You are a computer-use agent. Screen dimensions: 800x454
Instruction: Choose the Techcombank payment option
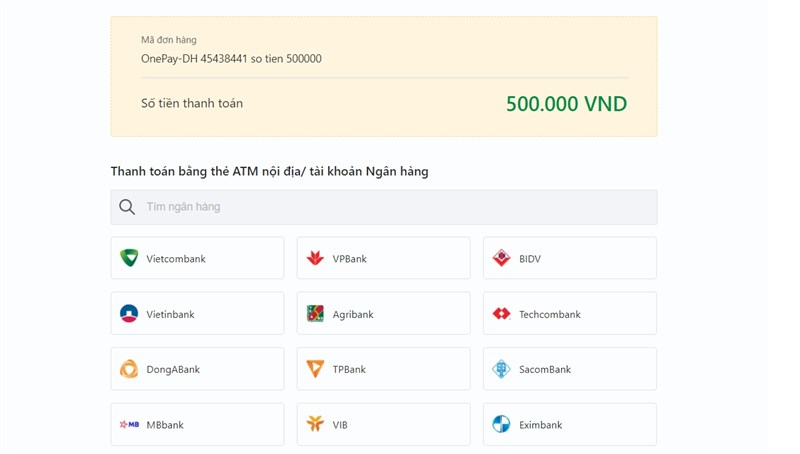click(570, 314)
